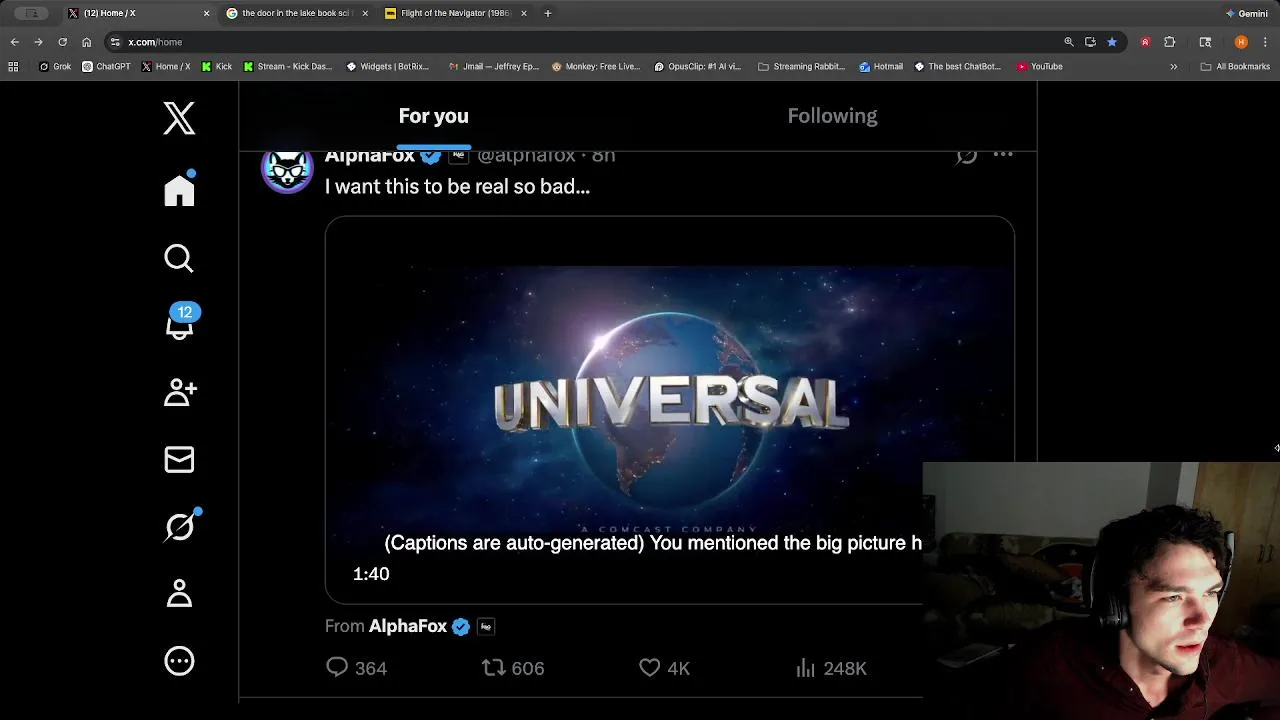Close the '(12) Home / X' tab
1280x720 pixels.
click(207, 13)
